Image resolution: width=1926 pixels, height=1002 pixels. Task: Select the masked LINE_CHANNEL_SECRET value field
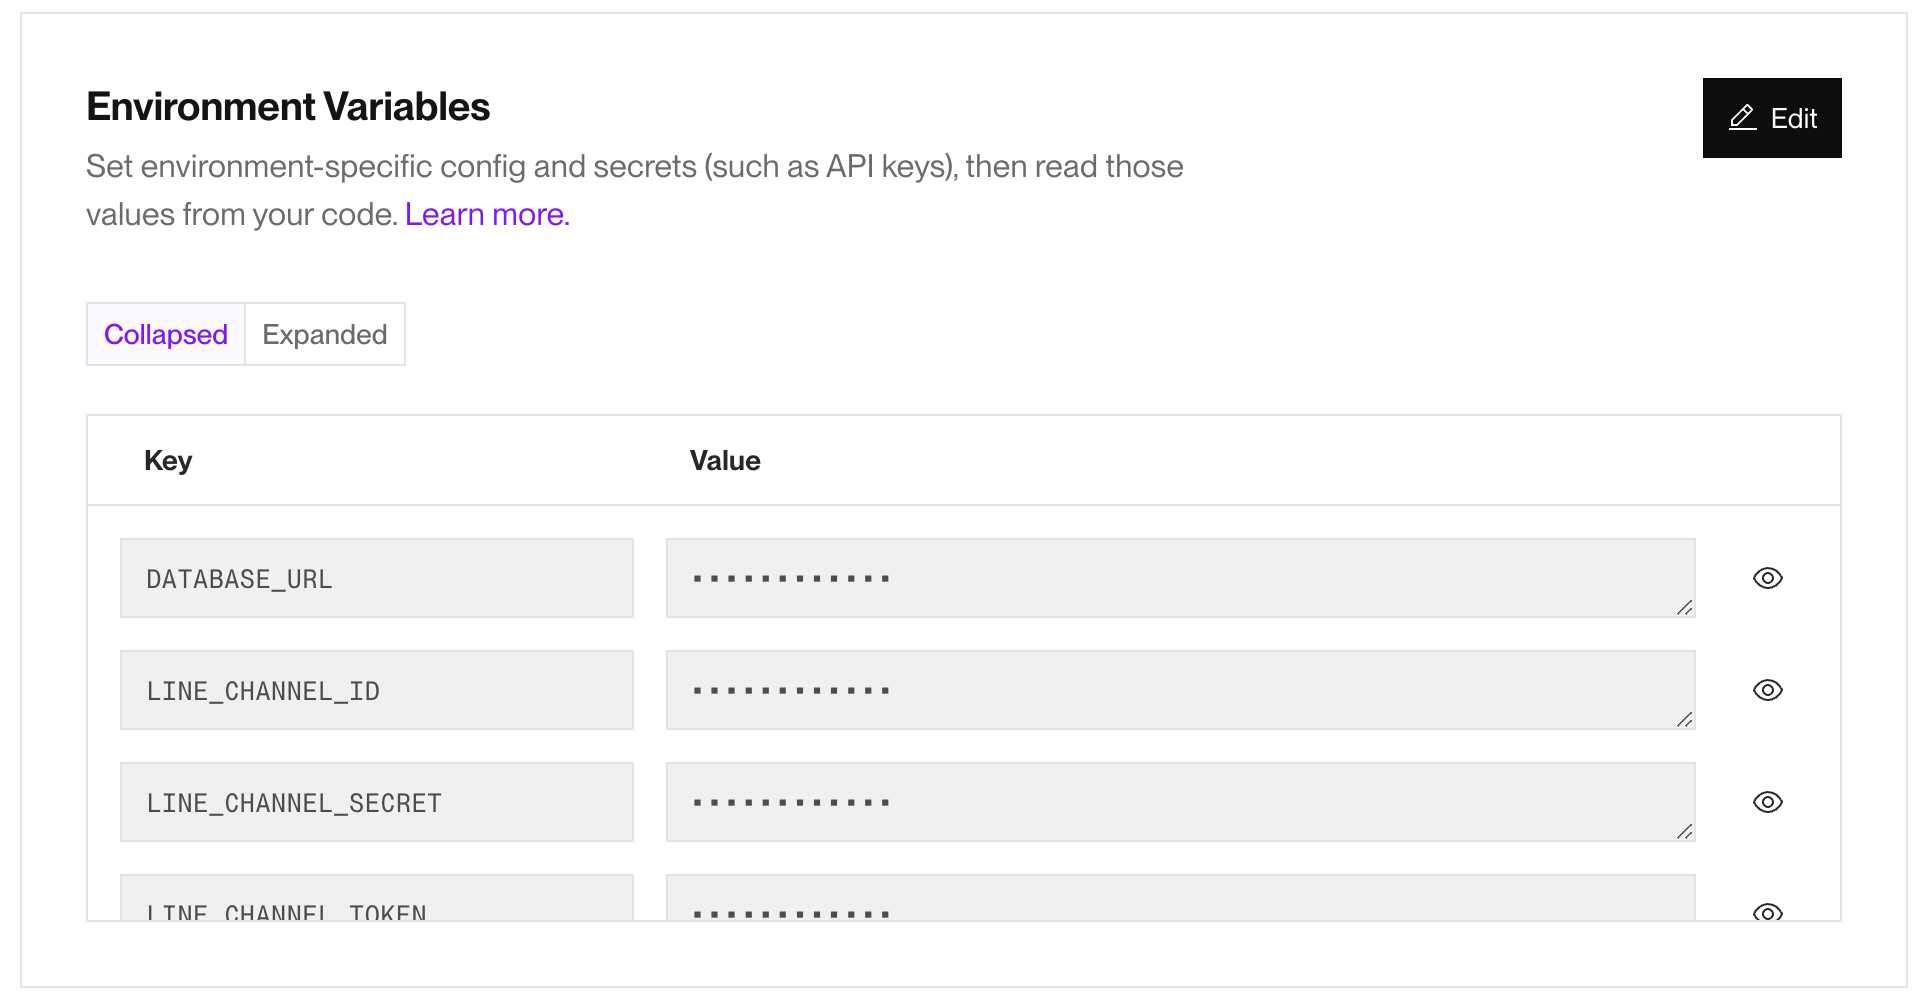click(1180, 802)
